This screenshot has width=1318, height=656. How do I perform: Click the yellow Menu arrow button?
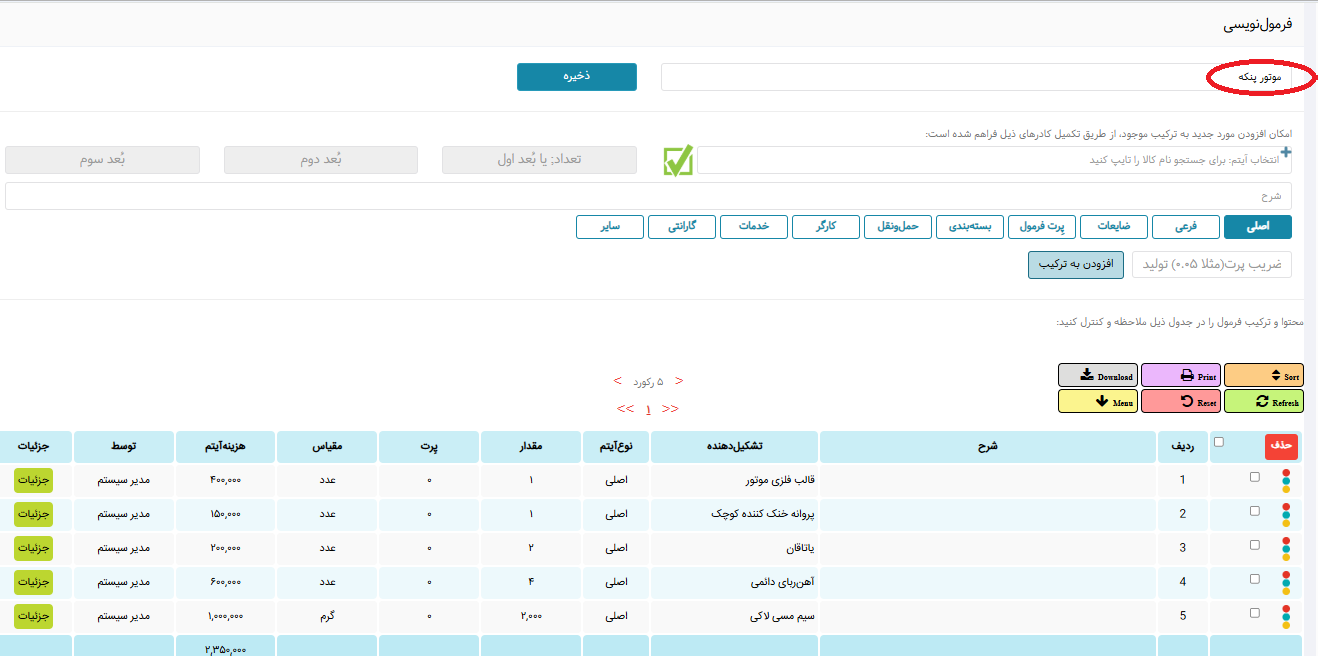click(x=1098, y=401)
